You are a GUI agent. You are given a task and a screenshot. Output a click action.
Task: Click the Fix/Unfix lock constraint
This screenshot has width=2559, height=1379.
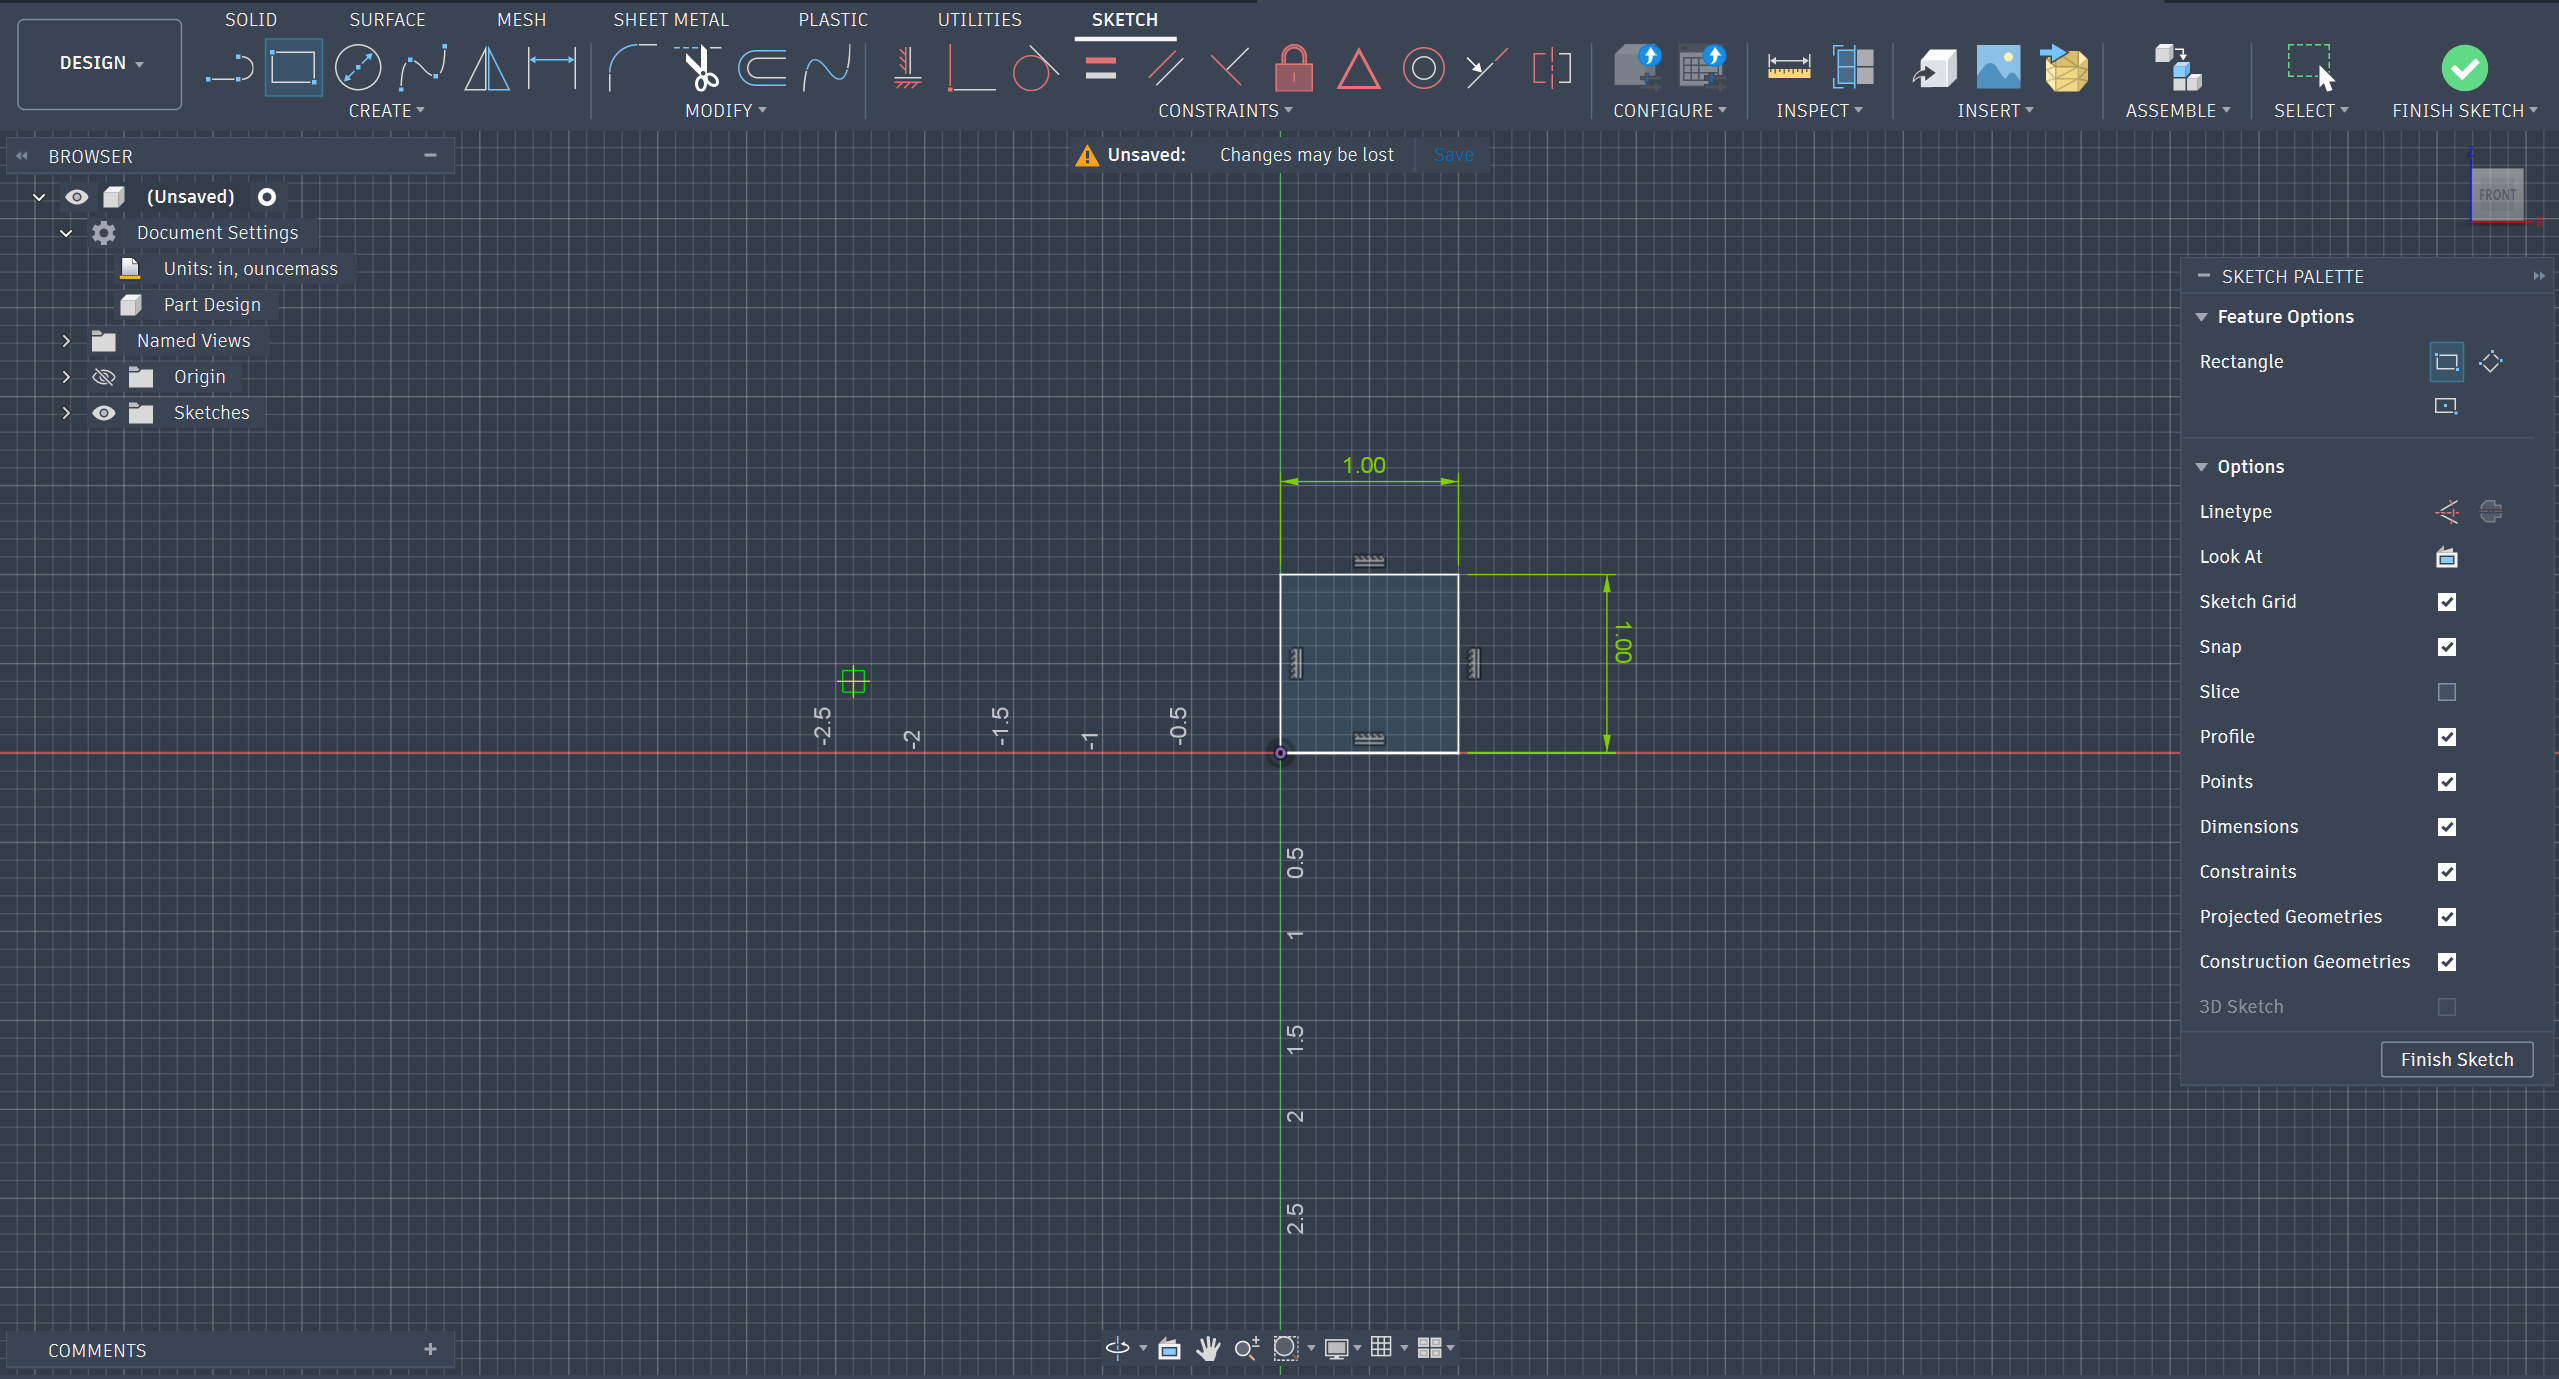(1293, 68)
